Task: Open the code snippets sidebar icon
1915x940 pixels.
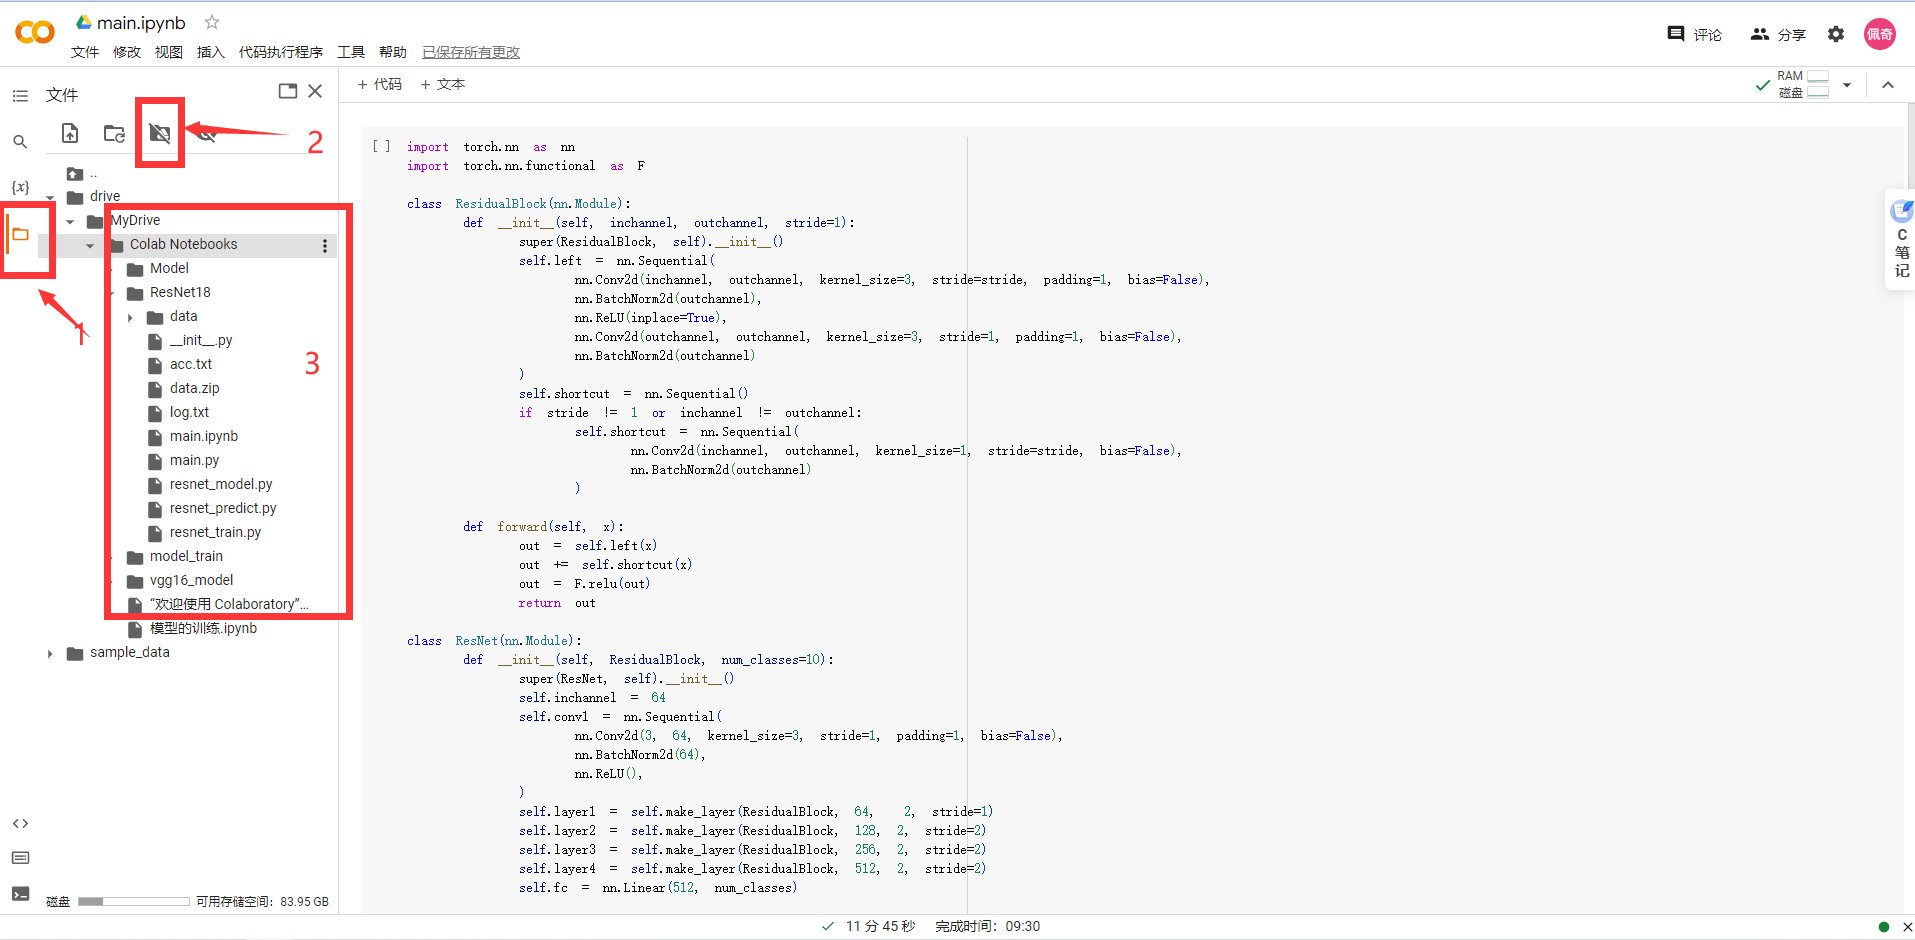Action: 20,824
